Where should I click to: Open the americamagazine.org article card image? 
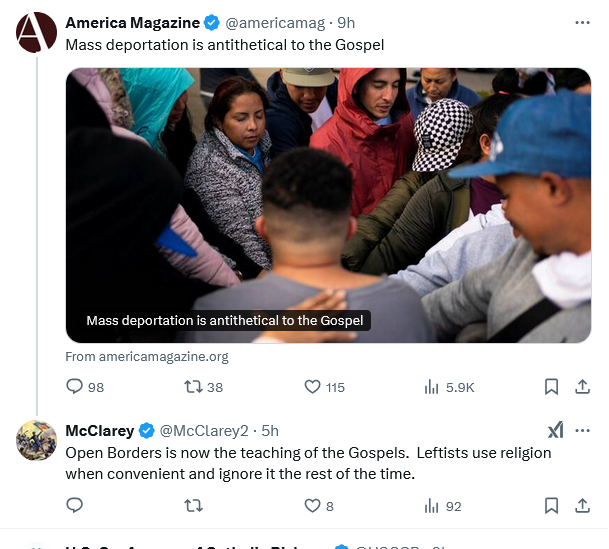(x=329, y=205)
